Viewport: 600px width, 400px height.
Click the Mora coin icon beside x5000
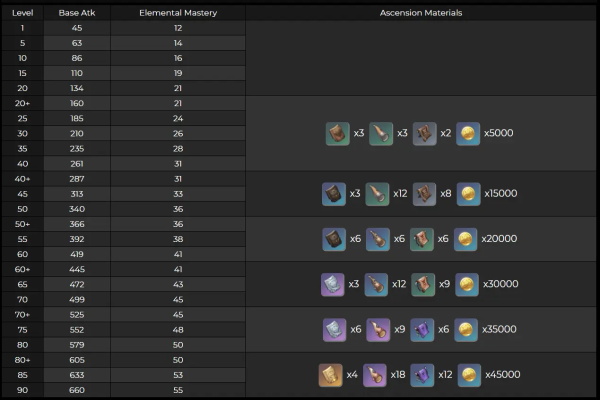coord(468,134)
